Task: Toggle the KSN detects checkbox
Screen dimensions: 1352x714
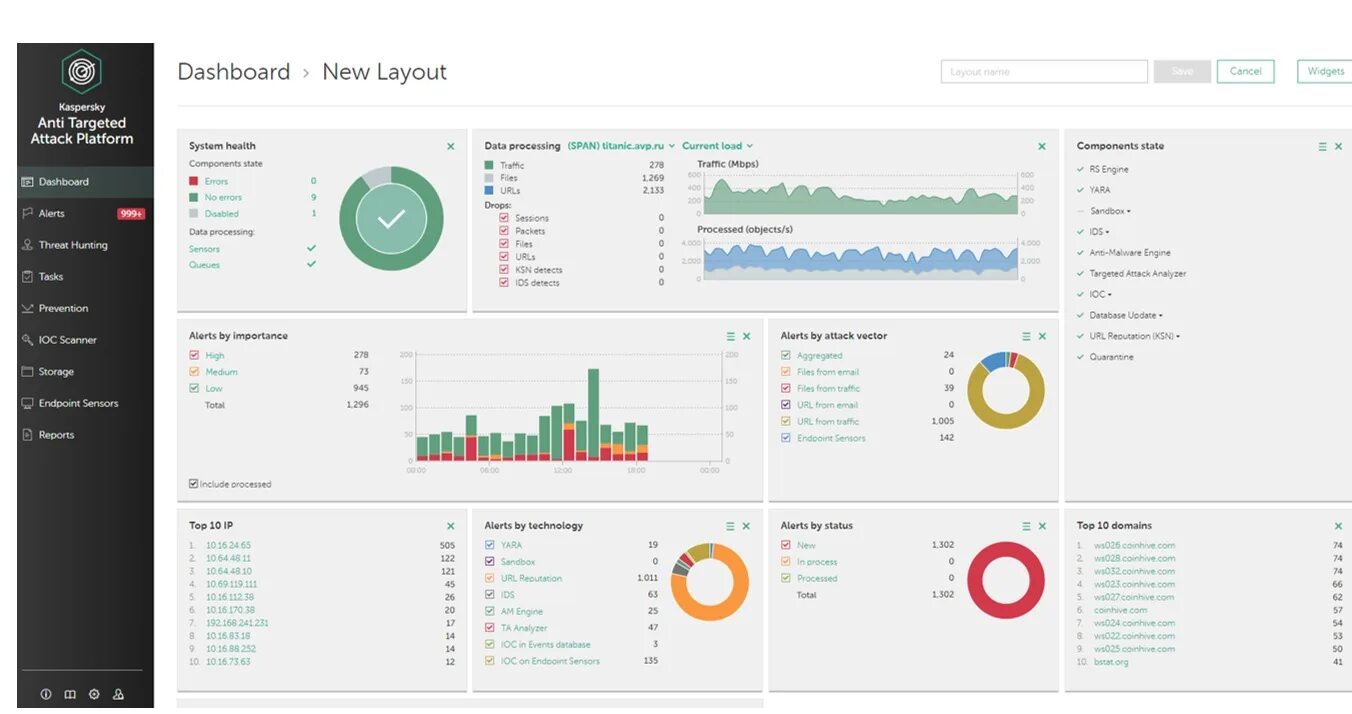Action: (x=504, y=269)
